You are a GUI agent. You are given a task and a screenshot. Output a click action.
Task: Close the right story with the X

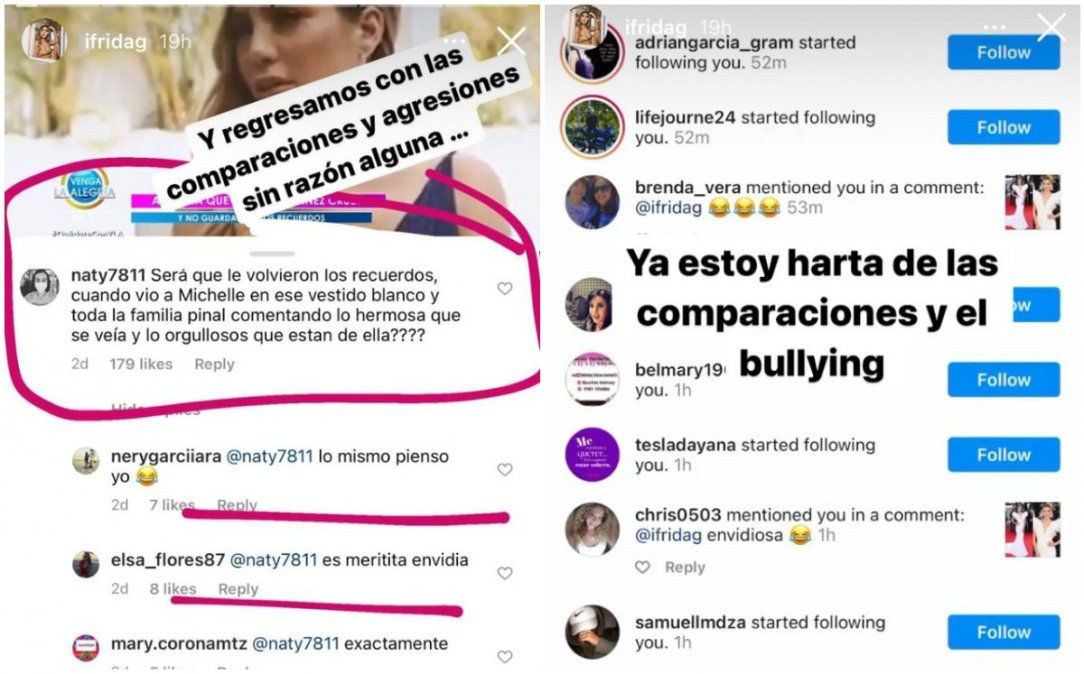[1052, 28]
